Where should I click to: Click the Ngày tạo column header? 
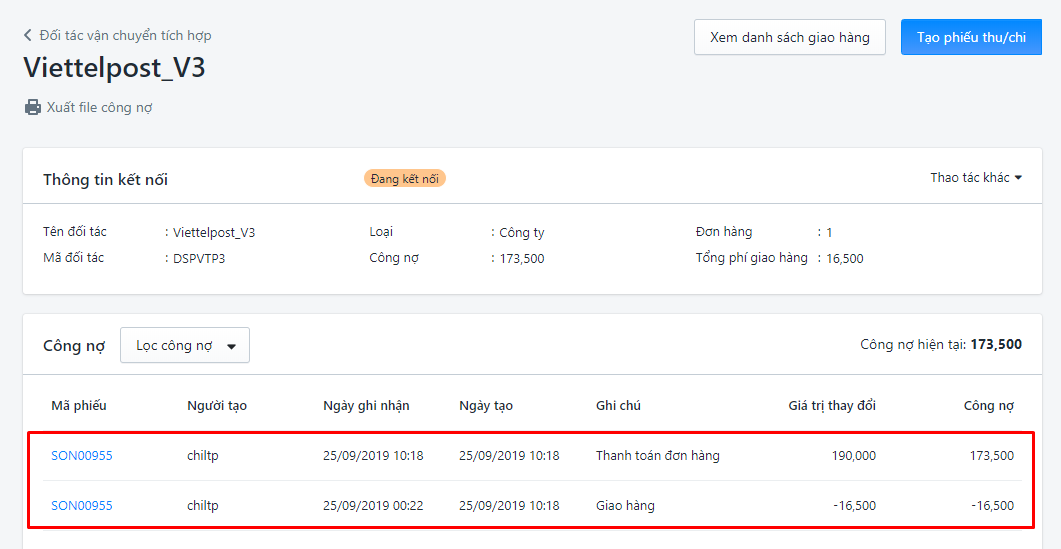pos(486,406)
